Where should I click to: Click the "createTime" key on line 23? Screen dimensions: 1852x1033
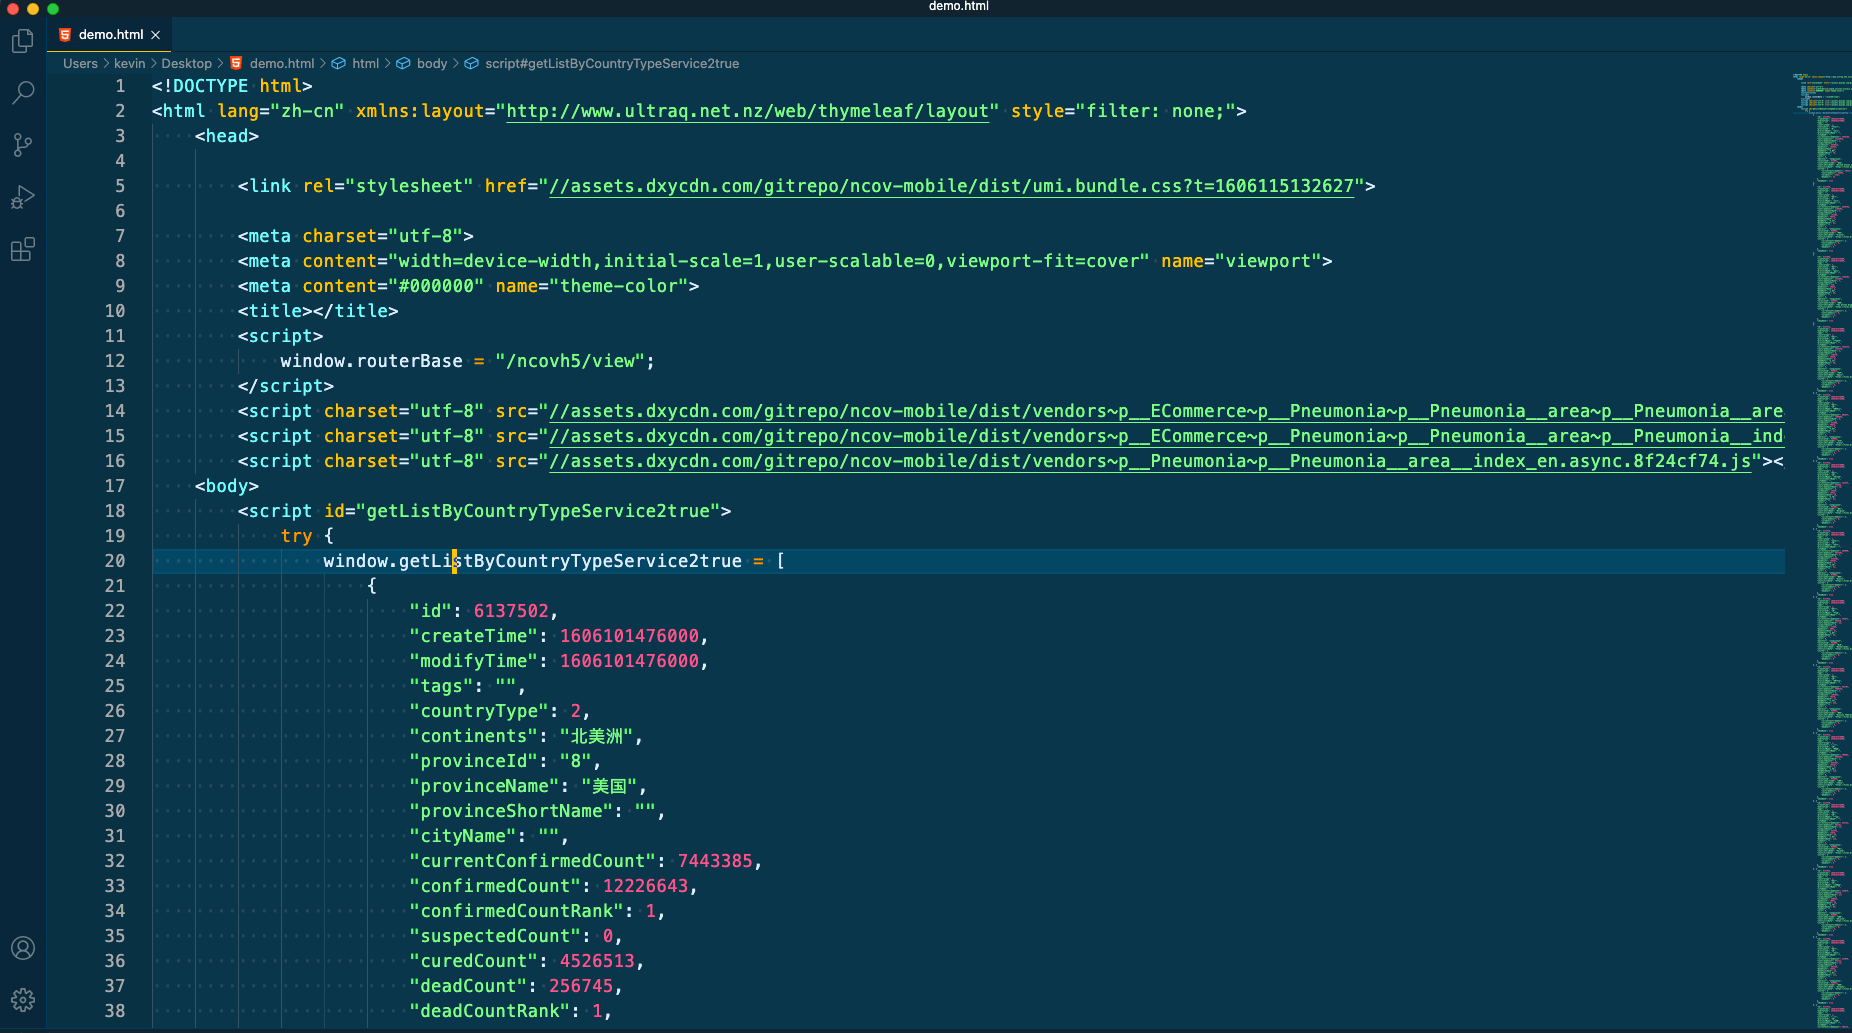click(x=474, y=636)
